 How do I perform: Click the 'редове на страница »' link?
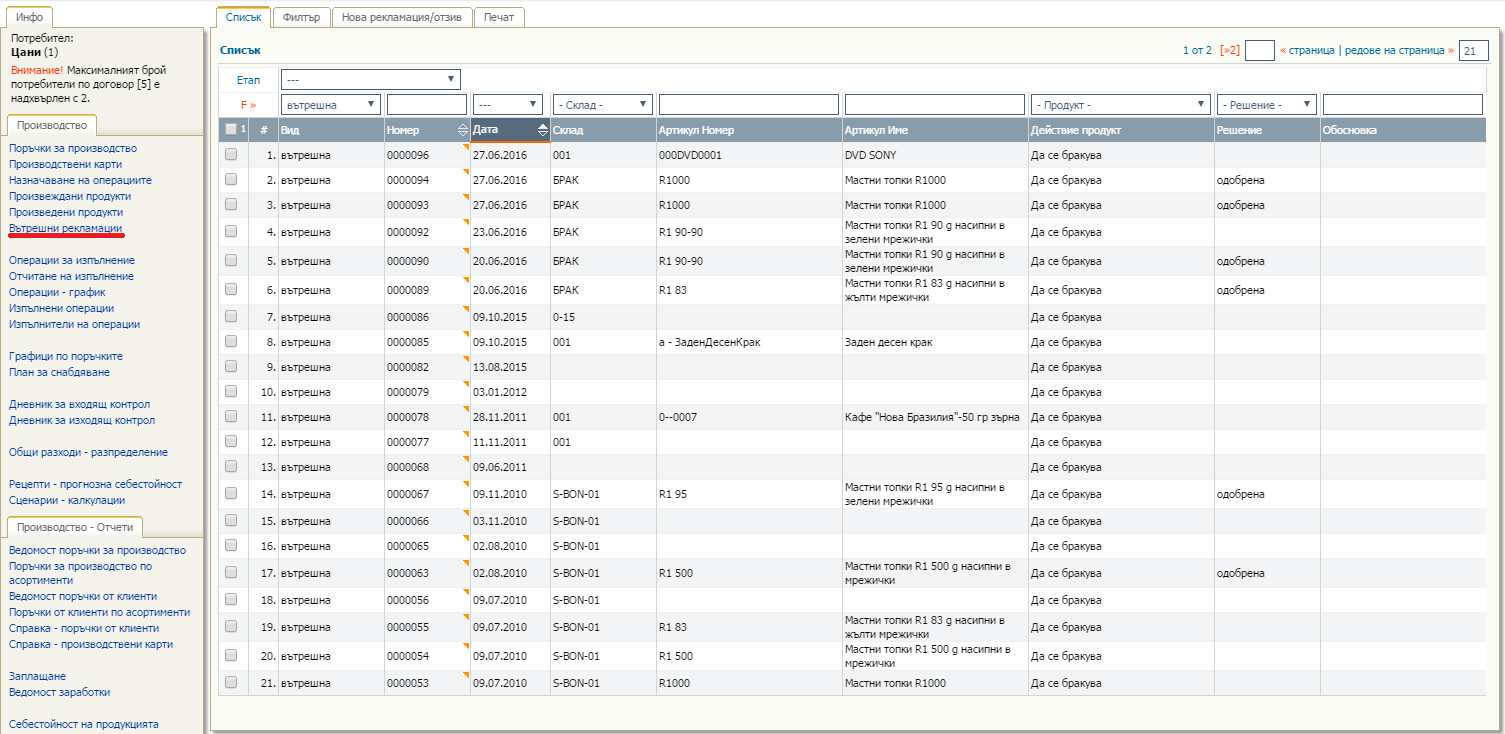(x=1398, y=50)
